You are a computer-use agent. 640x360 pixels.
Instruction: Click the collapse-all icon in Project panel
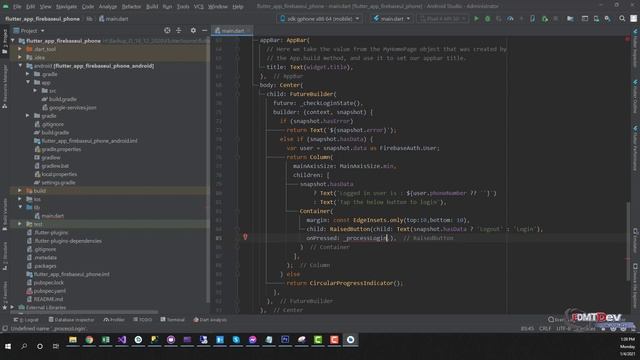point(179,31)
